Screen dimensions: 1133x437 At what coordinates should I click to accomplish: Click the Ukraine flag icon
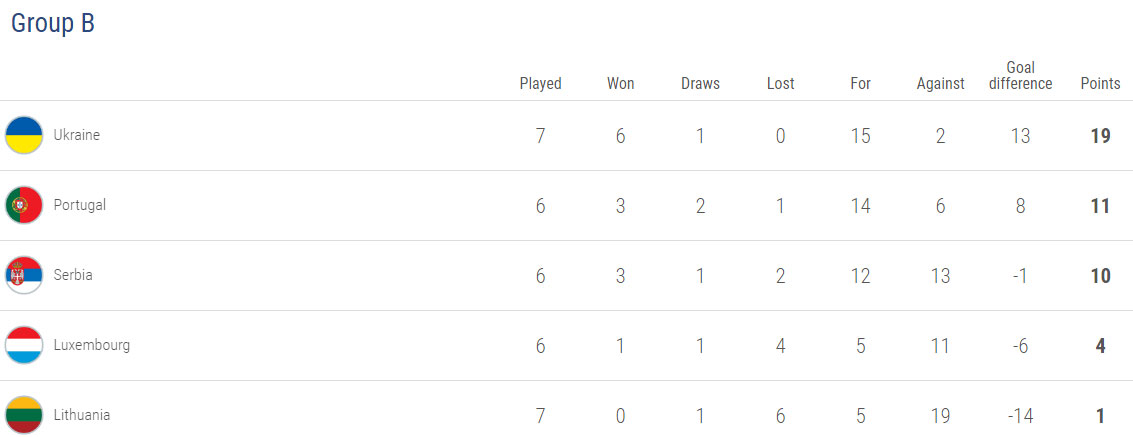(23, 135)
